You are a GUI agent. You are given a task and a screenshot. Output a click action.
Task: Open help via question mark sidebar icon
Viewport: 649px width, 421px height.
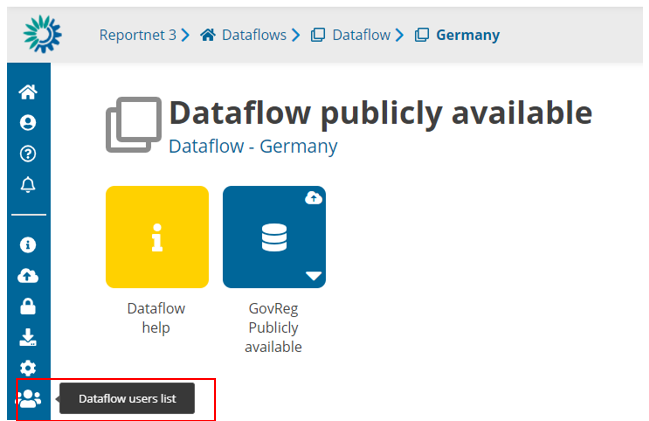click(x=28, y=154)
